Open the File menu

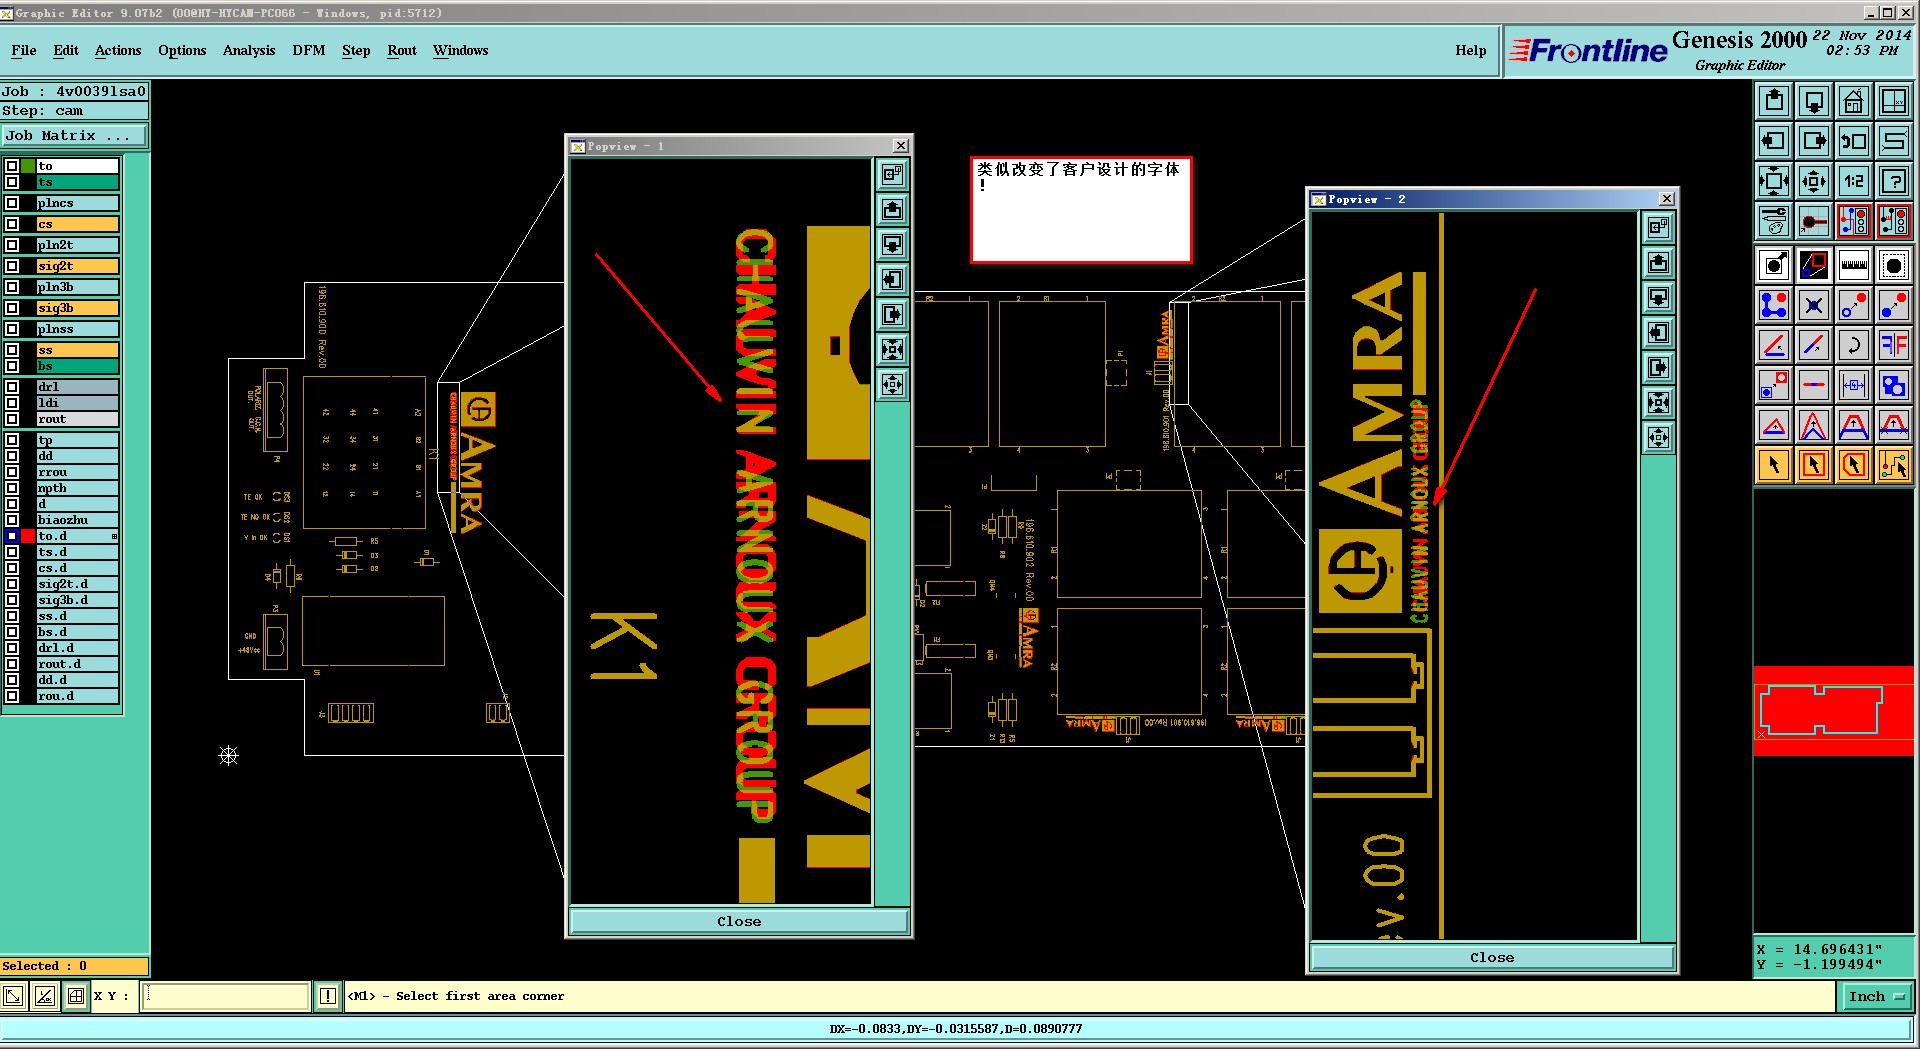point(24,50)
